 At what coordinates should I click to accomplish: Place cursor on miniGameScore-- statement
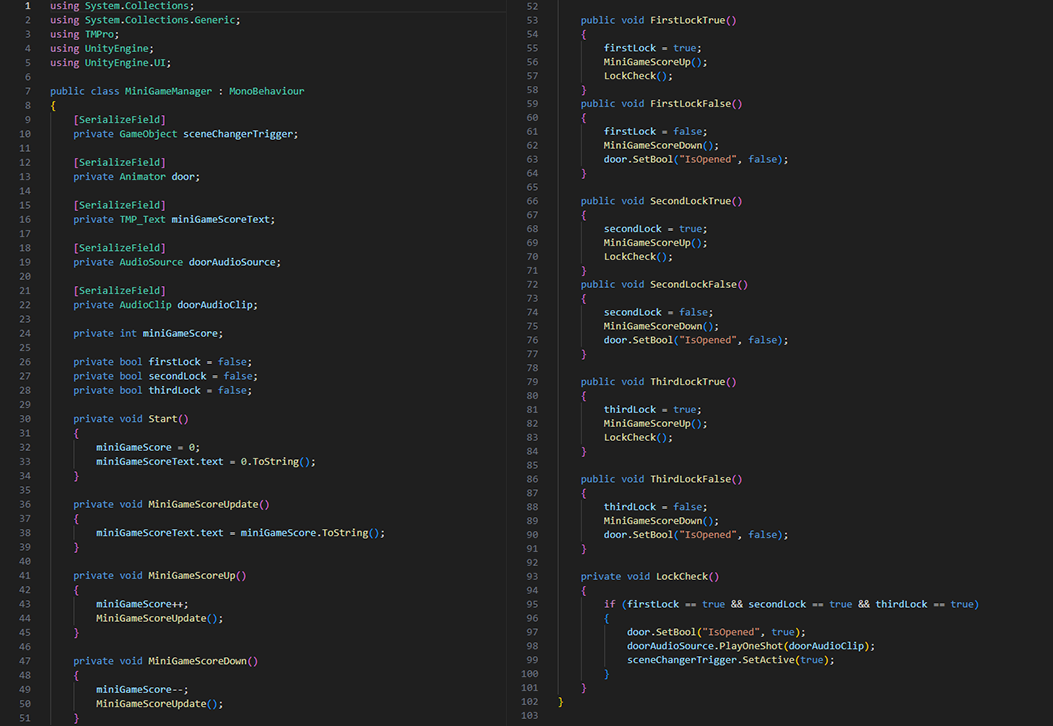tap(142, 690)
